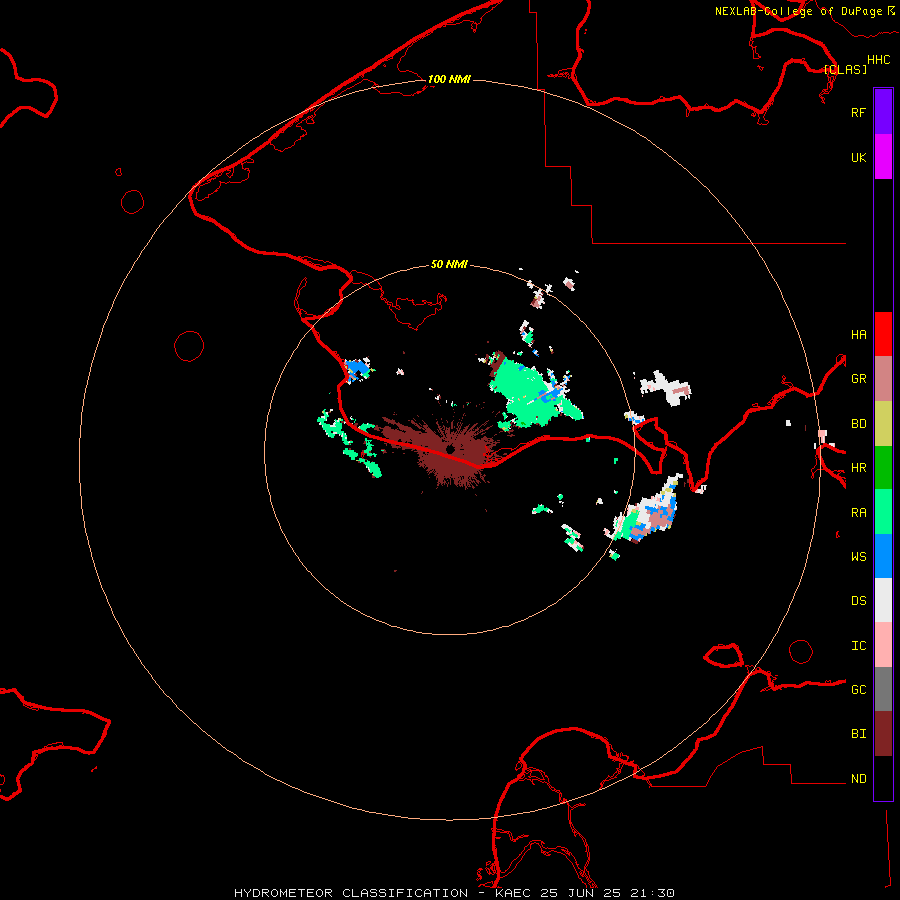
Task: Click the RA legend label
Action: tap(858, 513)
